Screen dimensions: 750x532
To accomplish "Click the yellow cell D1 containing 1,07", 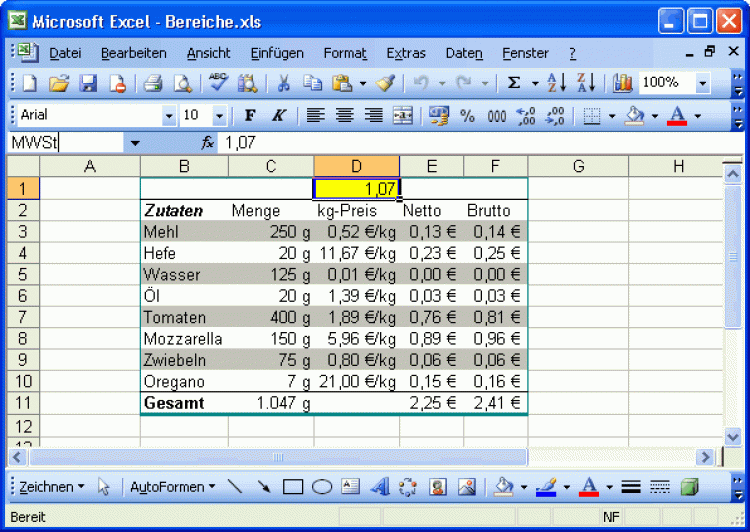I will 356,188.
